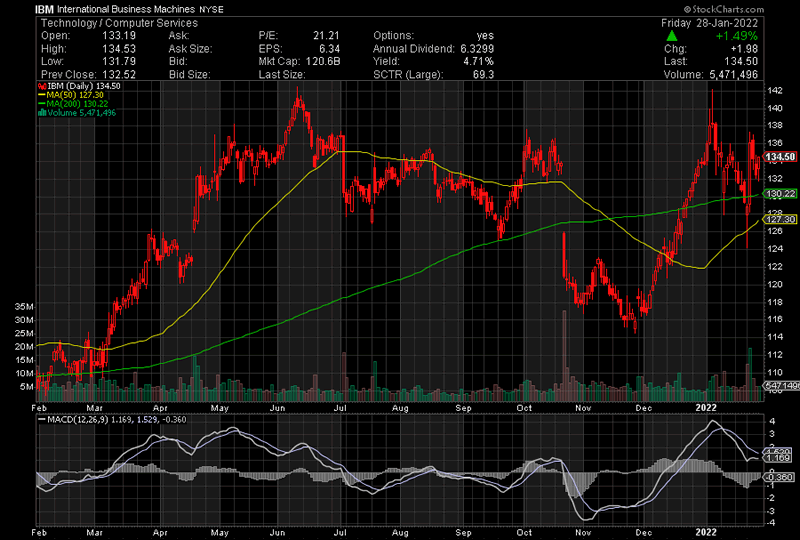Click the Last value 134.50 in header
Screen dimensions: 800x540
click(741, 61)
